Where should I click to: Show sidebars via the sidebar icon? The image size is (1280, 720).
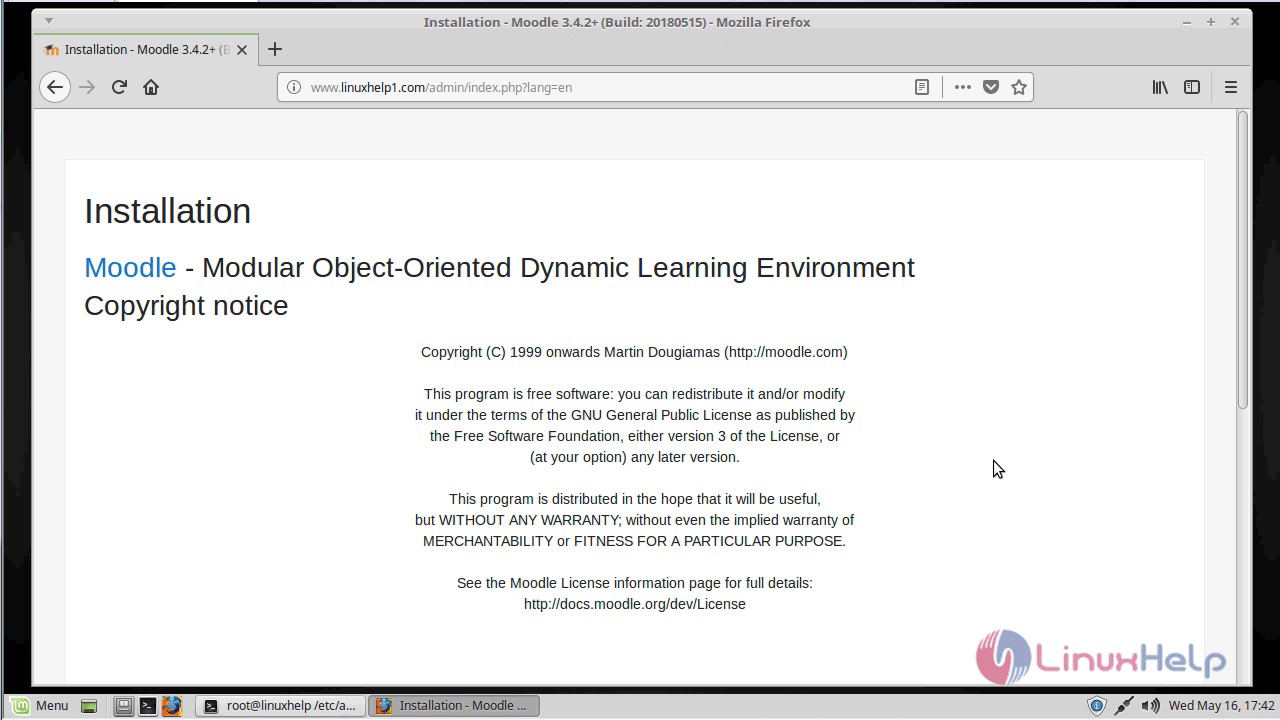point(1192,87)
